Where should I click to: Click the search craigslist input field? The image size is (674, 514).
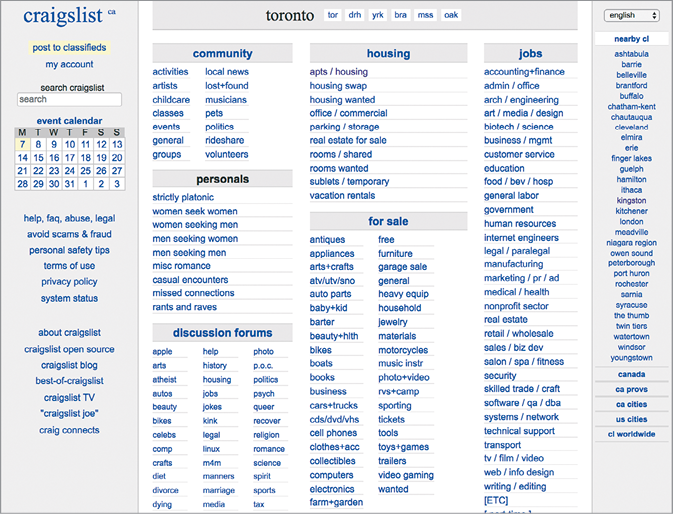(x=69, y=100)
